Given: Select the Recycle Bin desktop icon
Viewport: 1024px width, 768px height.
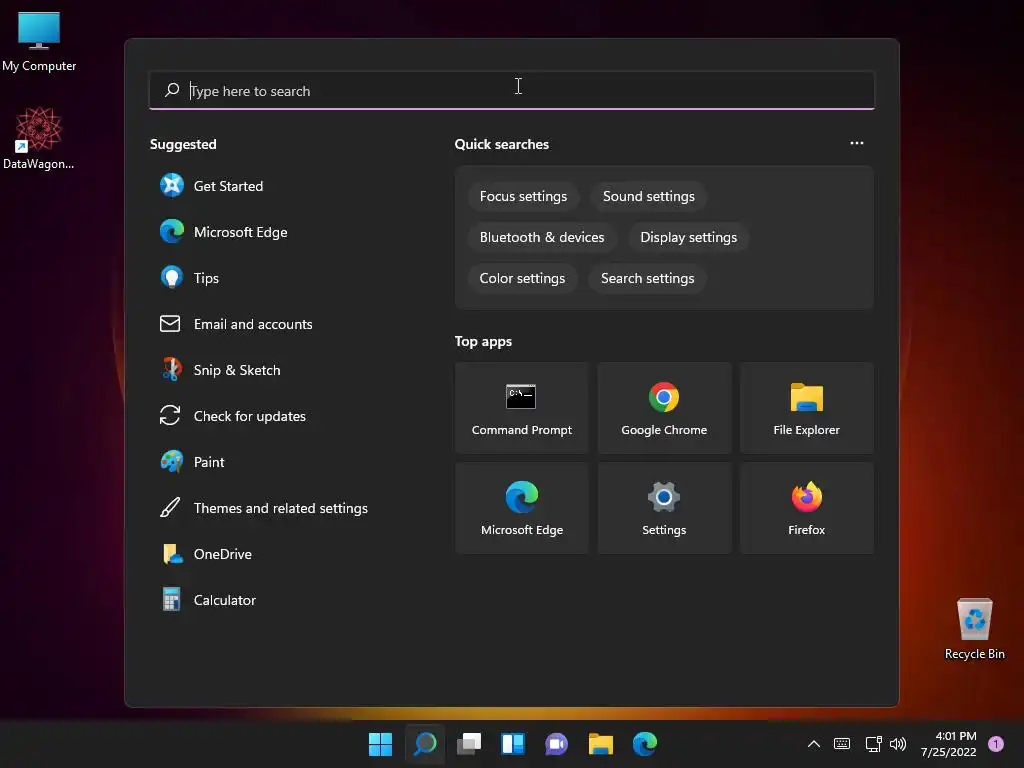Looking at the screenshot, I should (x=974, y=629).
